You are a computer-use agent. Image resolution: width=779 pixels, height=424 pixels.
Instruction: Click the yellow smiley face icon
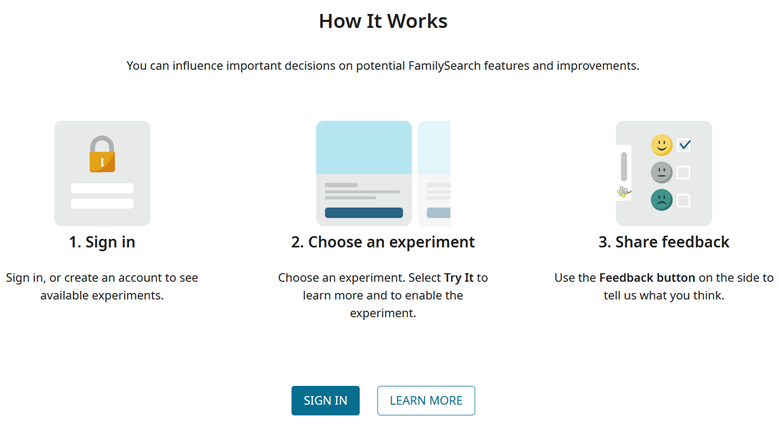(x=661, y=145)
